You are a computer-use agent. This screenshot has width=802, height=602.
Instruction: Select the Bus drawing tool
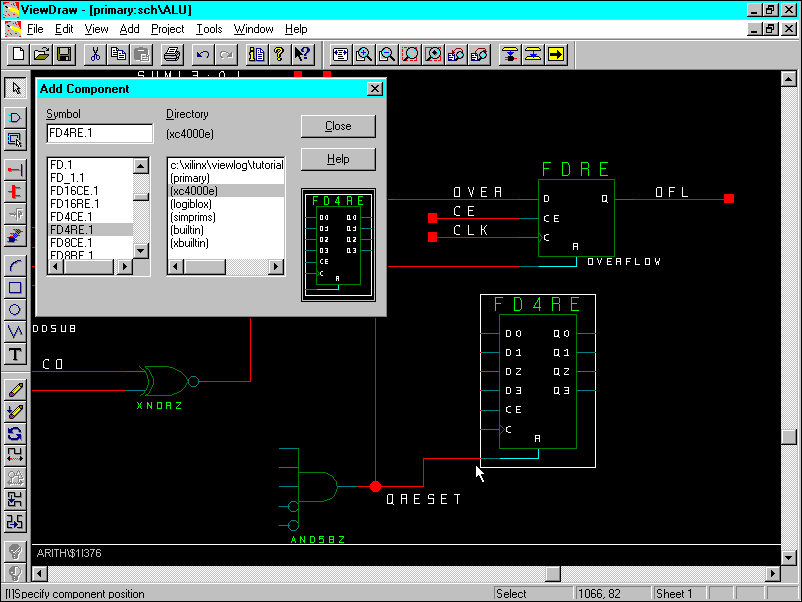coord(15,192)
